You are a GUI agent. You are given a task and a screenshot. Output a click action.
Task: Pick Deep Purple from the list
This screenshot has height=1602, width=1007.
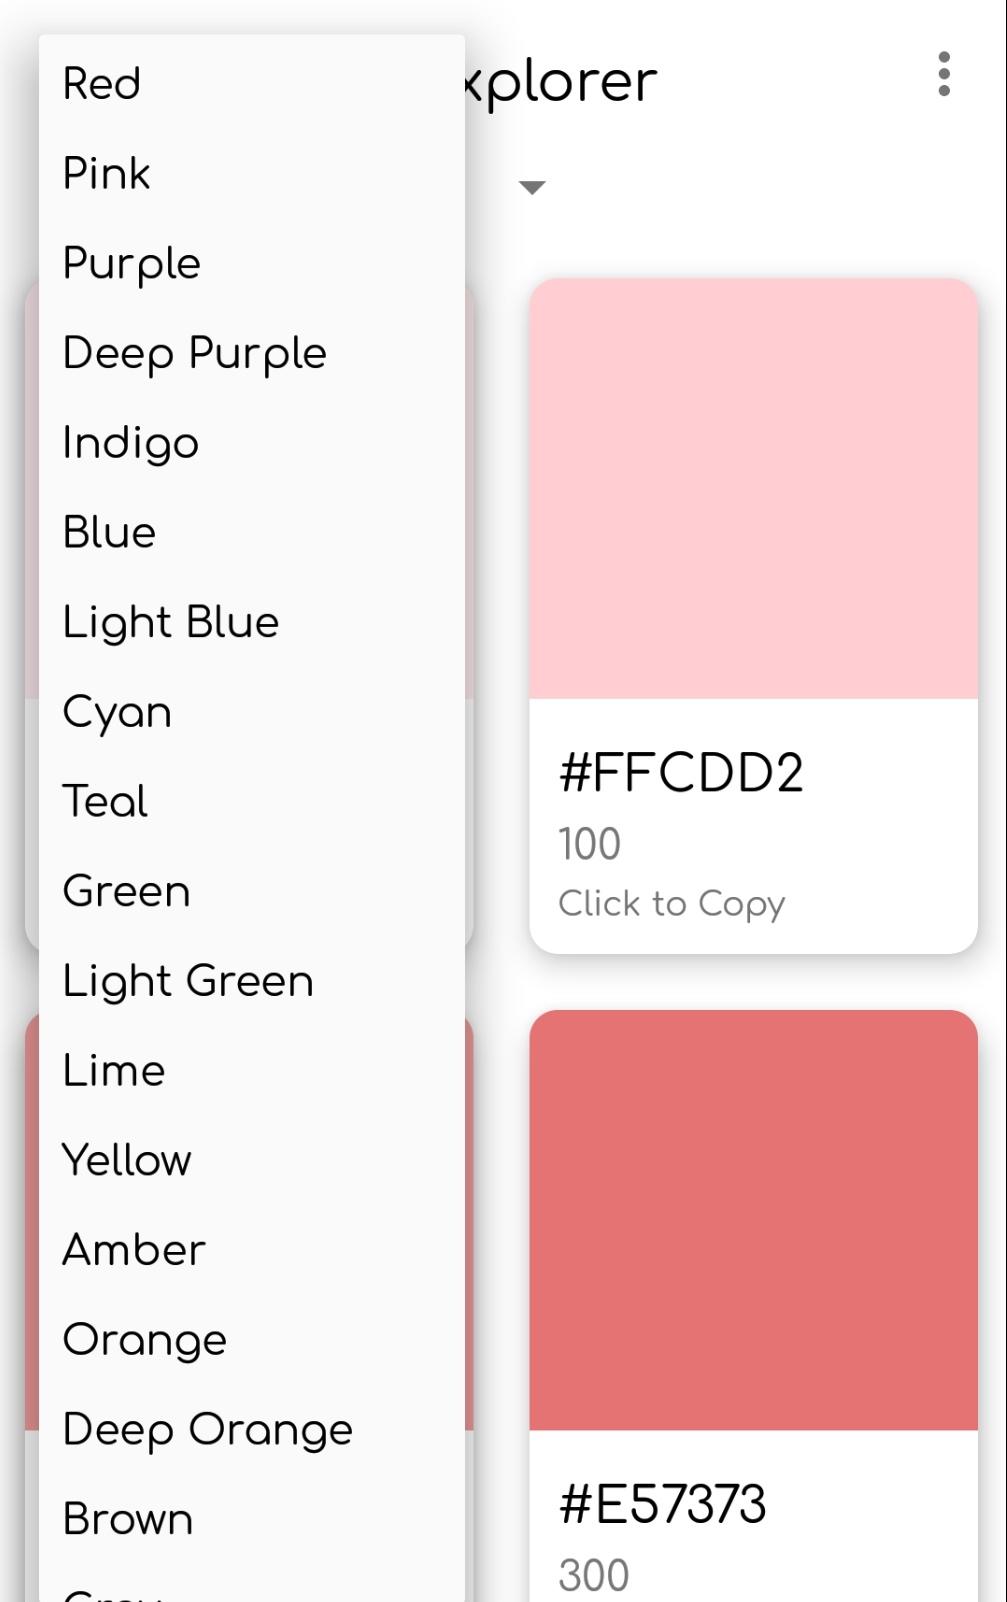195,354
